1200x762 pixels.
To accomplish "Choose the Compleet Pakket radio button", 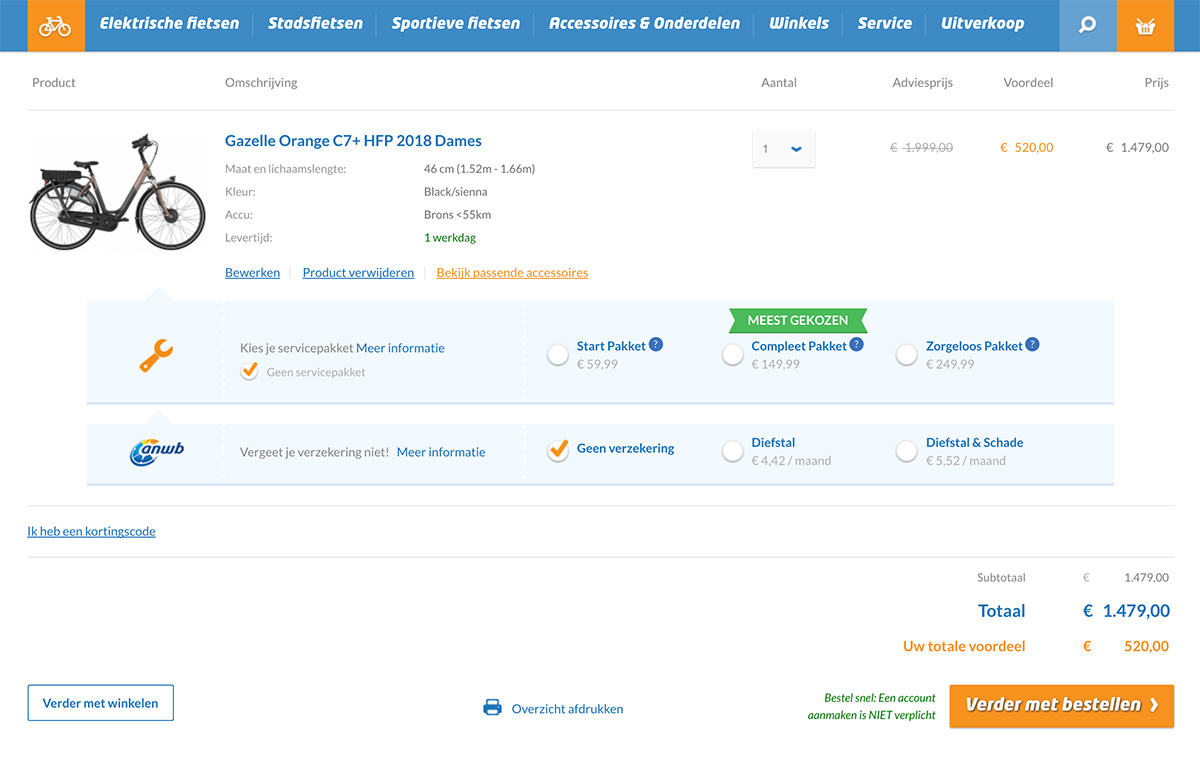I will coord(733,355).
